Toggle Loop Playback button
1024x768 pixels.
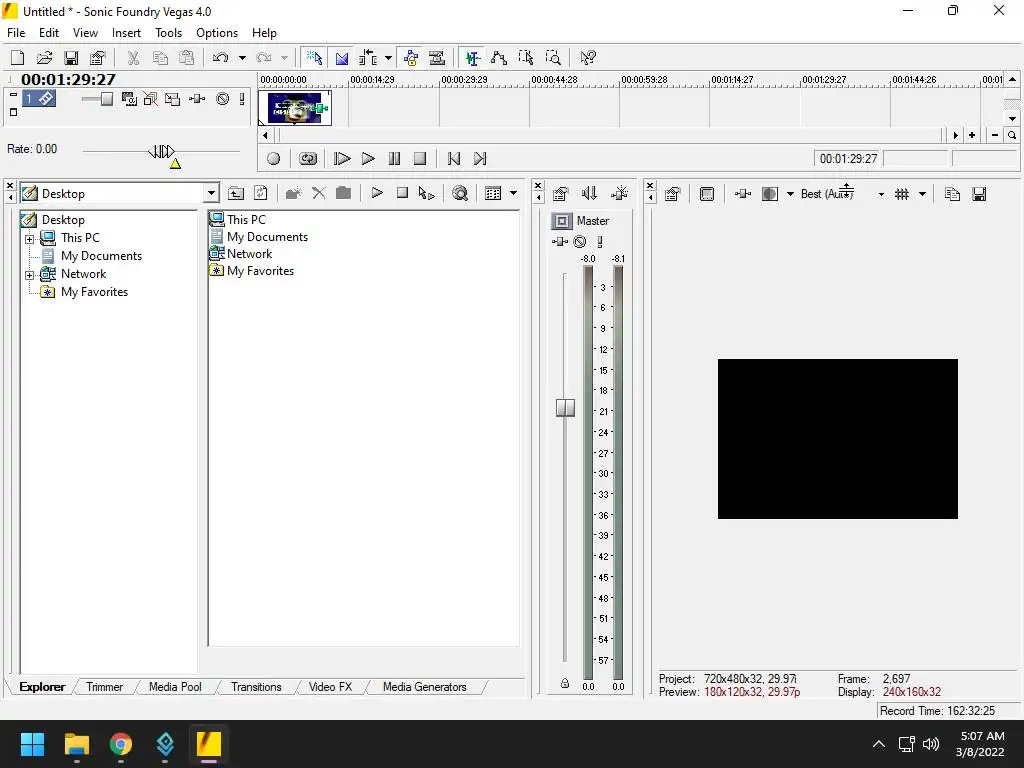pos(308,159)
